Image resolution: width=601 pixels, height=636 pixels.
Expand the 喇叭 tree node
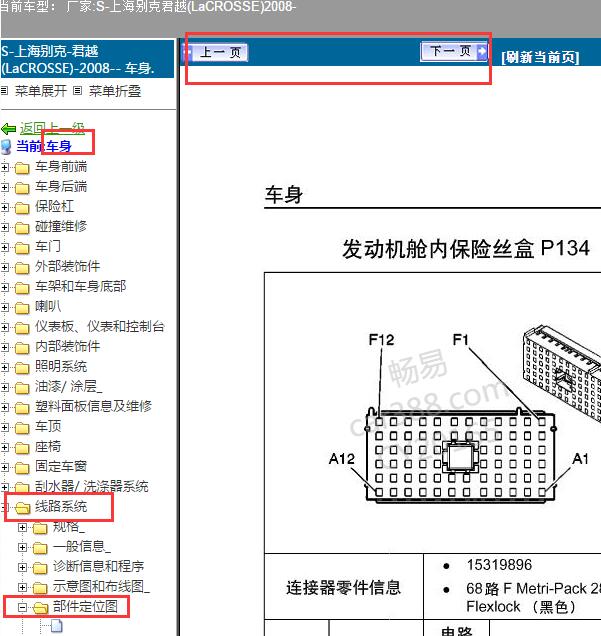click(x=5, y=307)
